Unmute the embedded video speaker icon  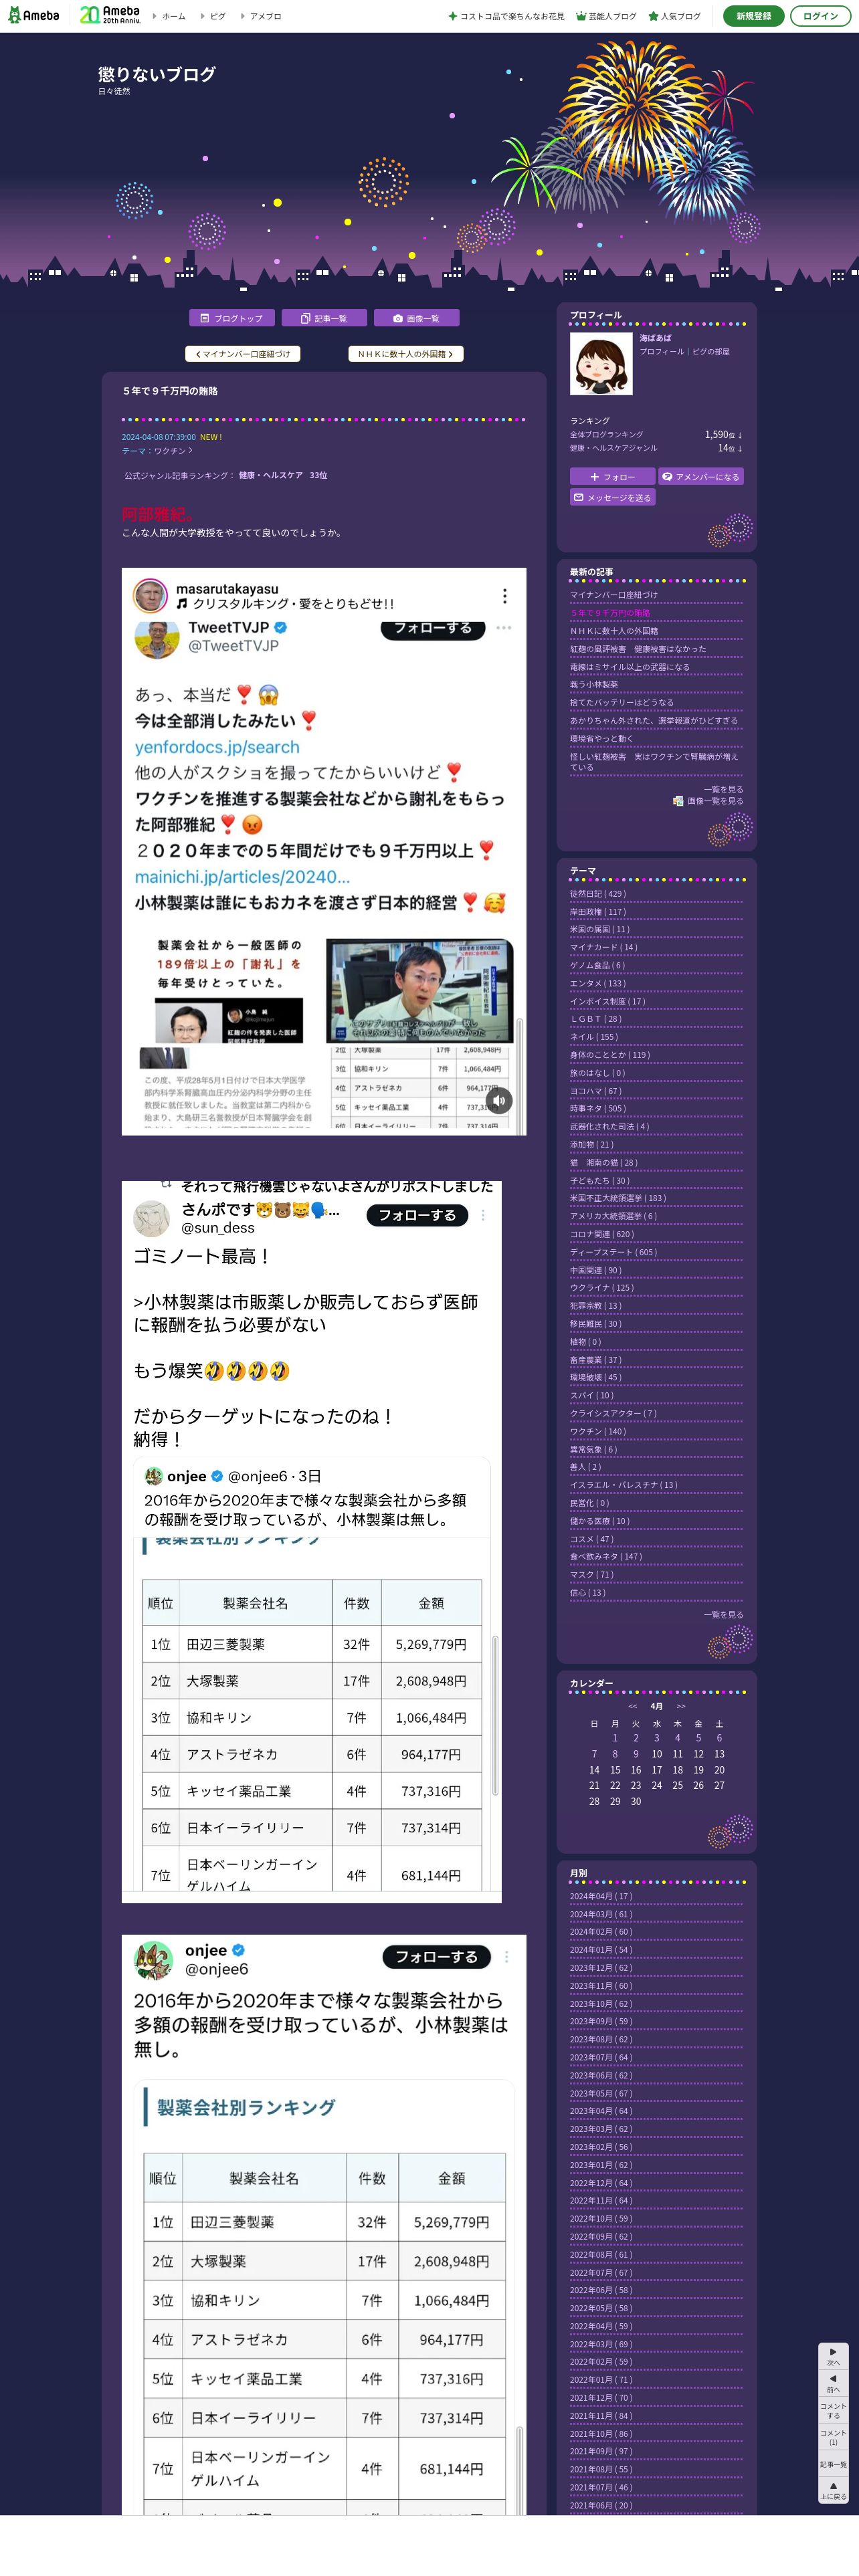[499, 1100]
